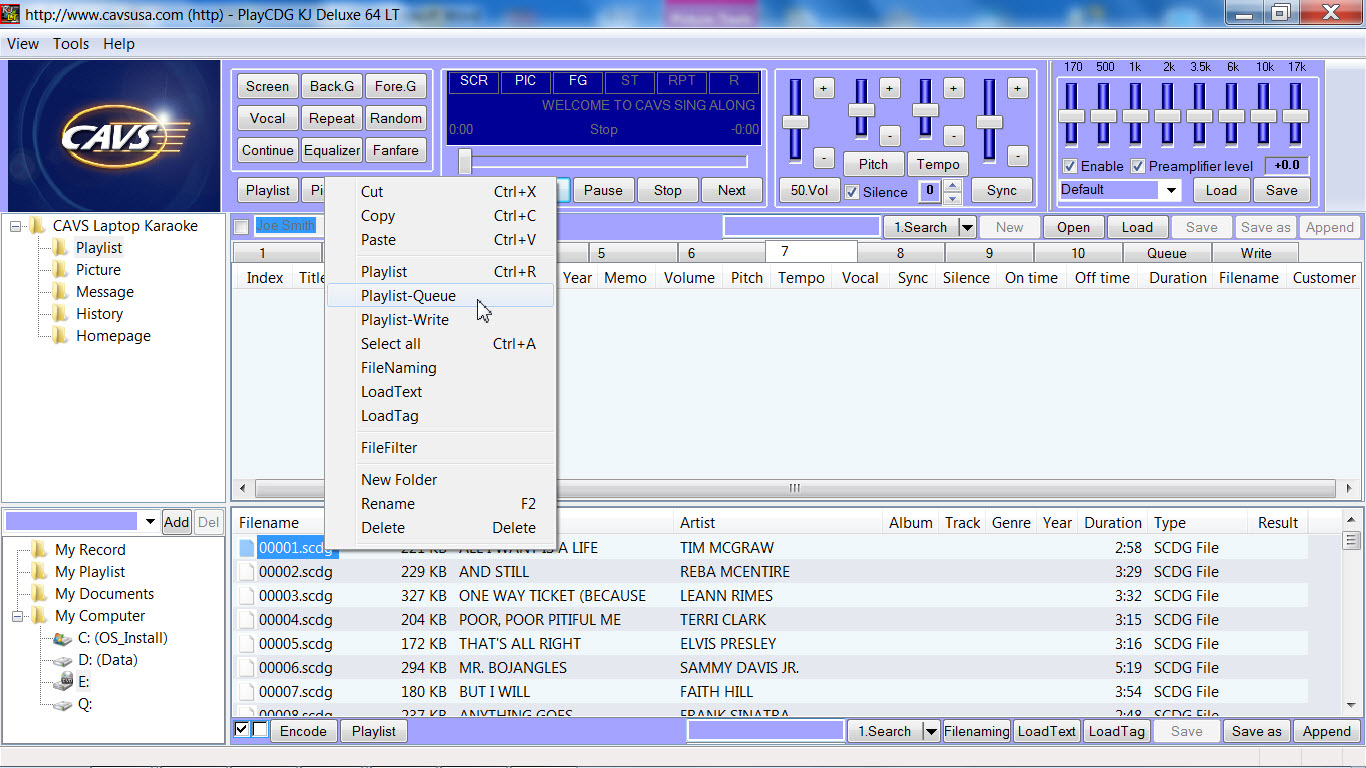Screen dimensions: 1366x768
Task: Click the History folder icon in the tree
Action: [x=61, y=314]
